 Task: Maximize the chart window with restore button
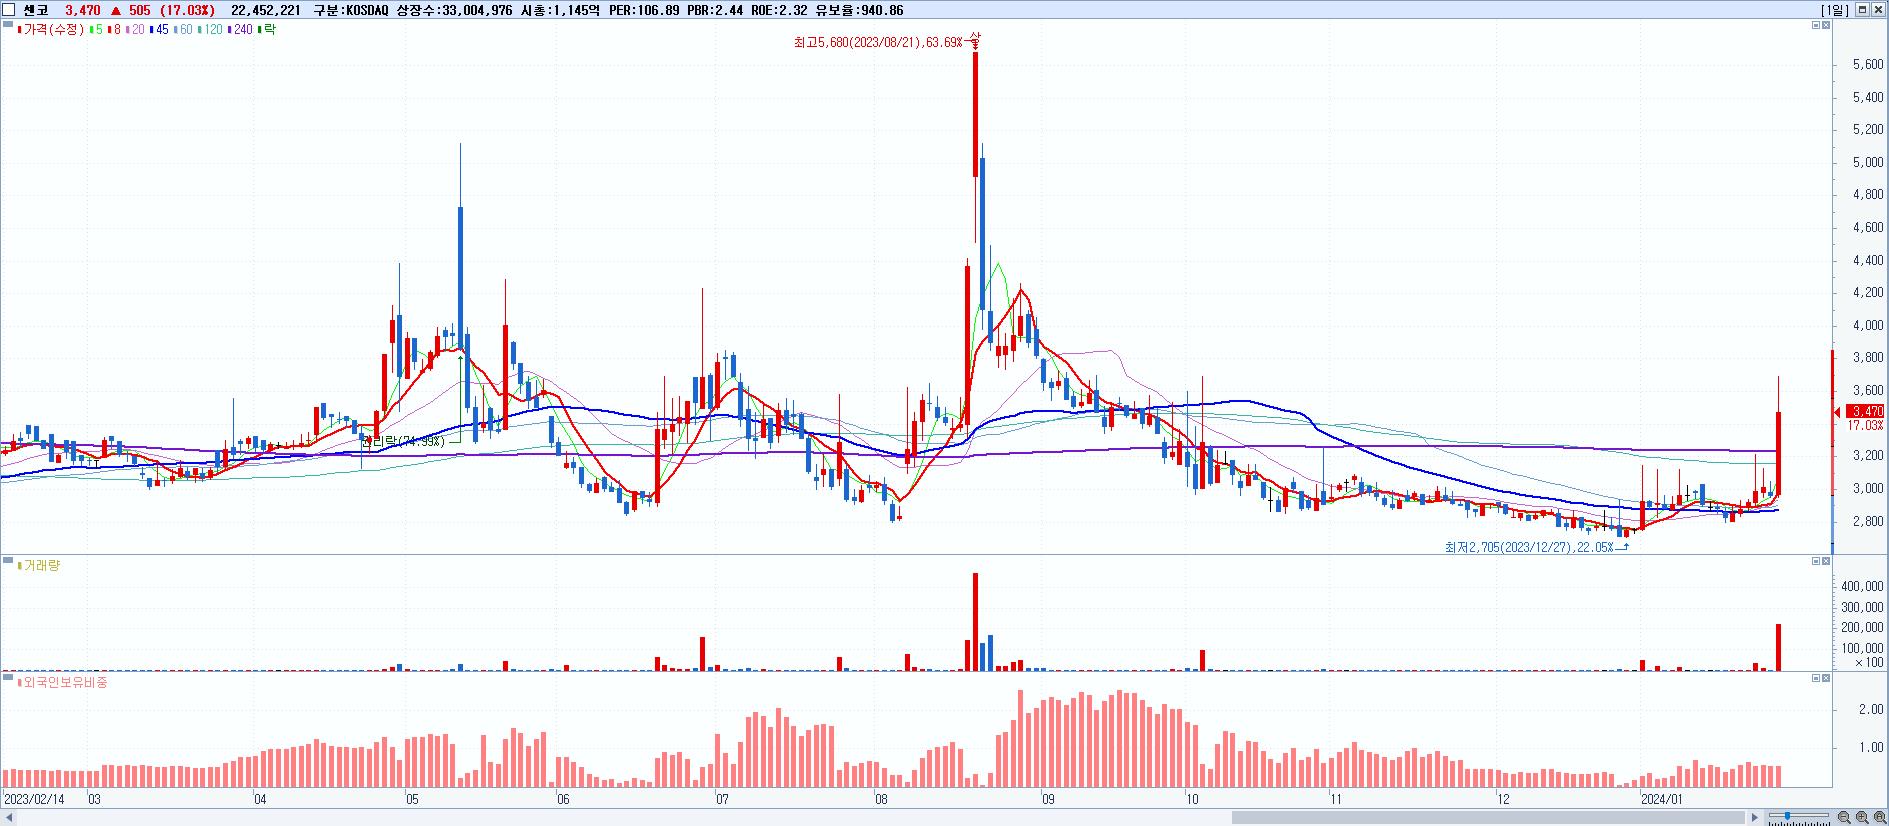[x=1863, y=9]
